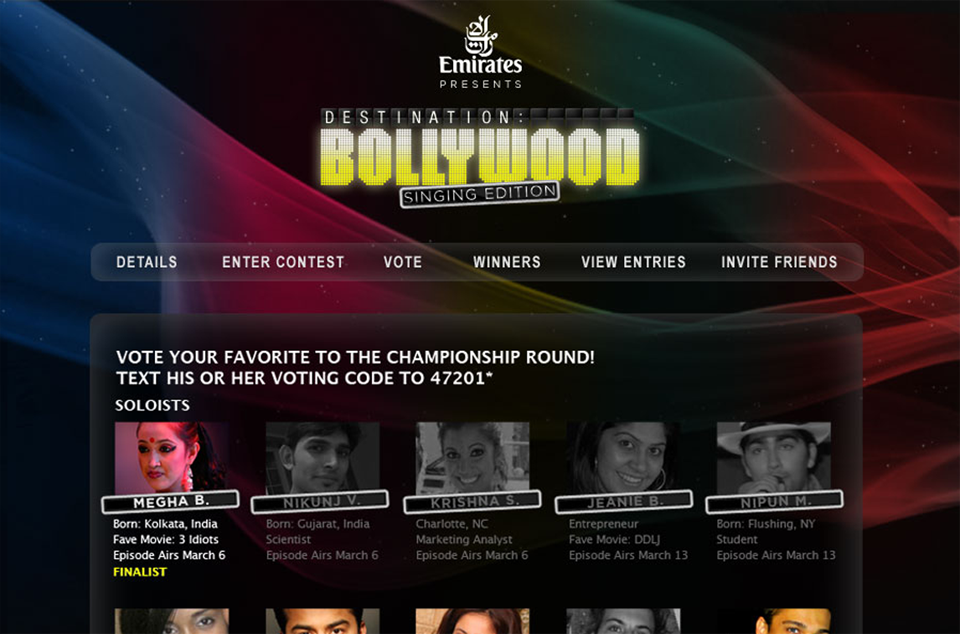960x634 pixels.
Task: Go to Enter Contest page
Action: coord(283,262)
